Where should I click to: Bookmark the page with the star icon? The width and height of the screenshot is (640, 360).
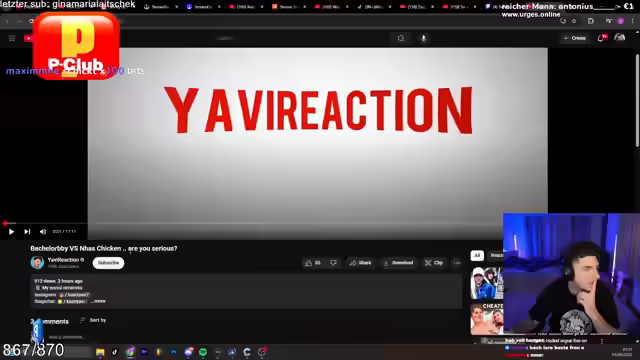pyautogui.click(x=574, y=21)
